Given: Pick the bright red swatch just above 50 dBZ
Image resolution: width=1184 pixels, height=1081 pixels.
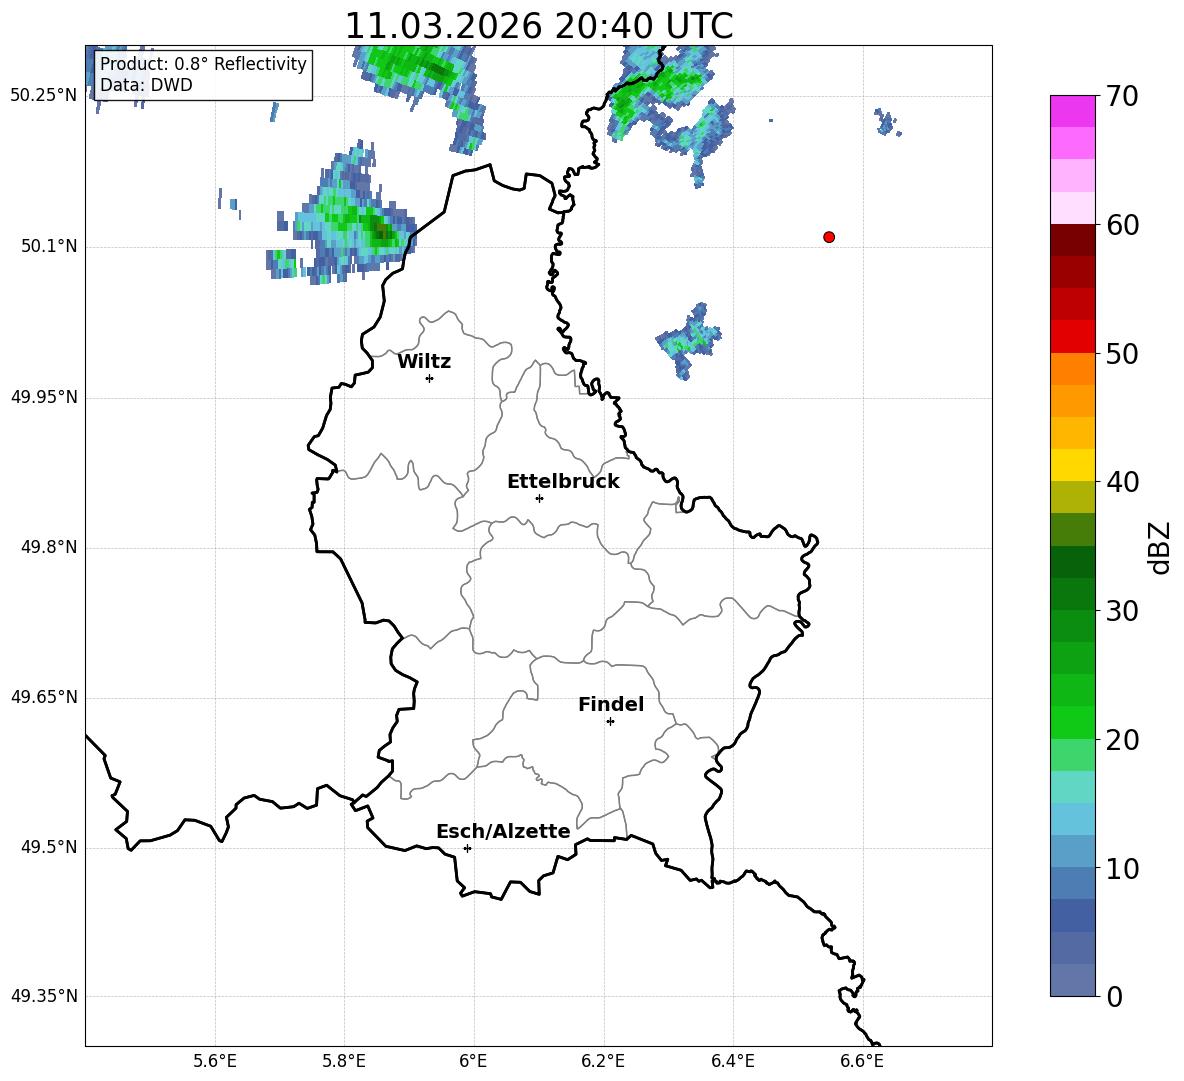Looking at the screenshot, I should pyautogui.click(x=1073, y=336).
